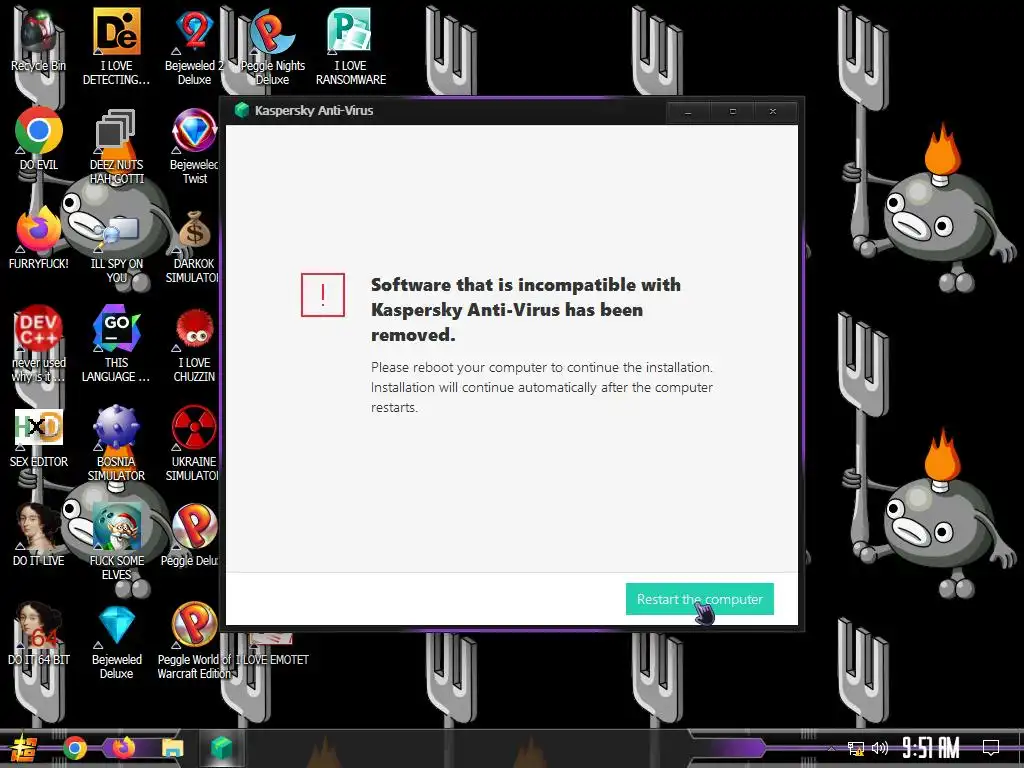
Task: Select the DO EVIL Chrome shortcut
Action: 39,140
